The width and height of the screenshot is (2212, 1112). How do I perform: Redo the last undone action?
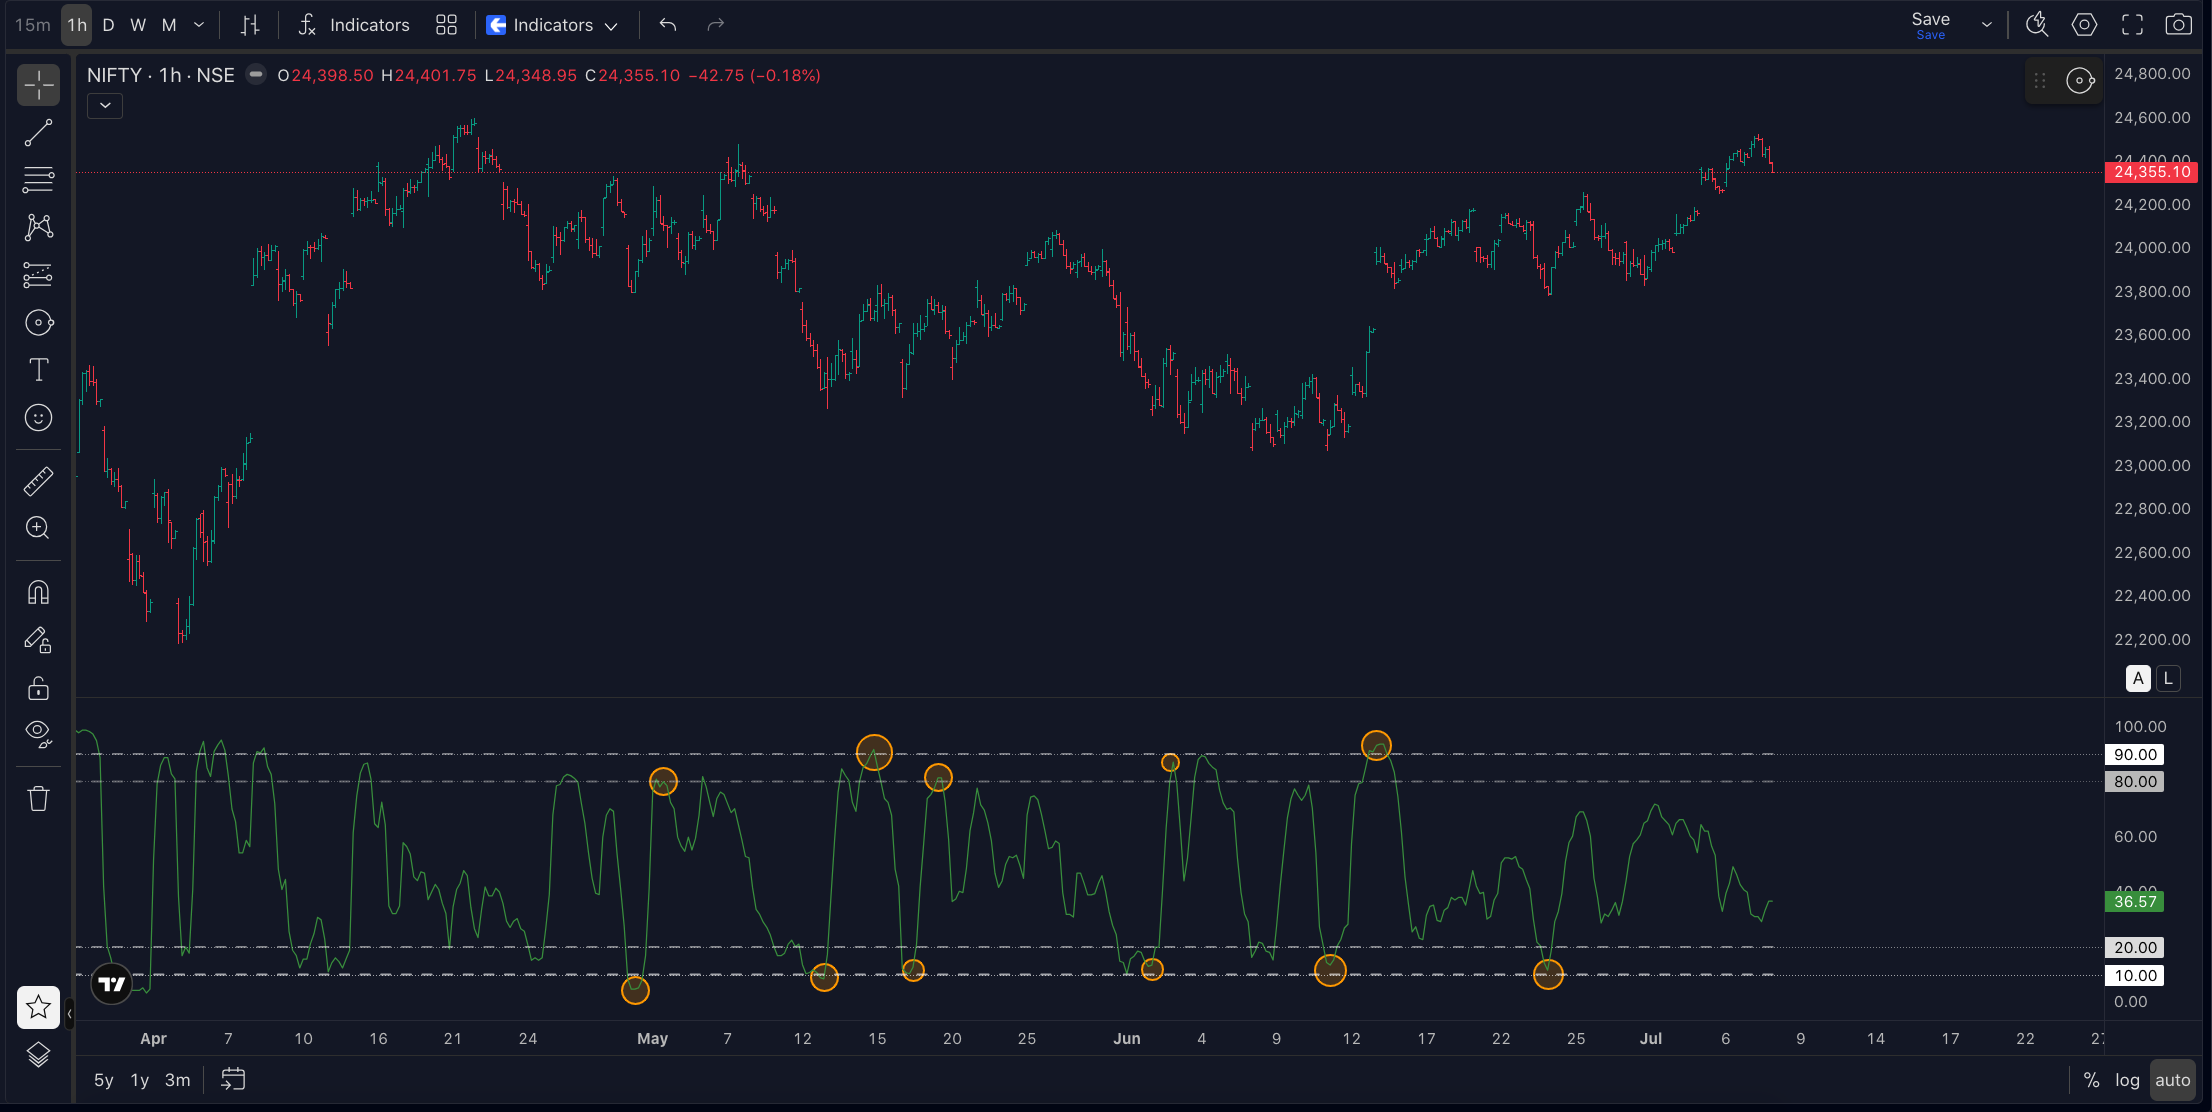715,25
